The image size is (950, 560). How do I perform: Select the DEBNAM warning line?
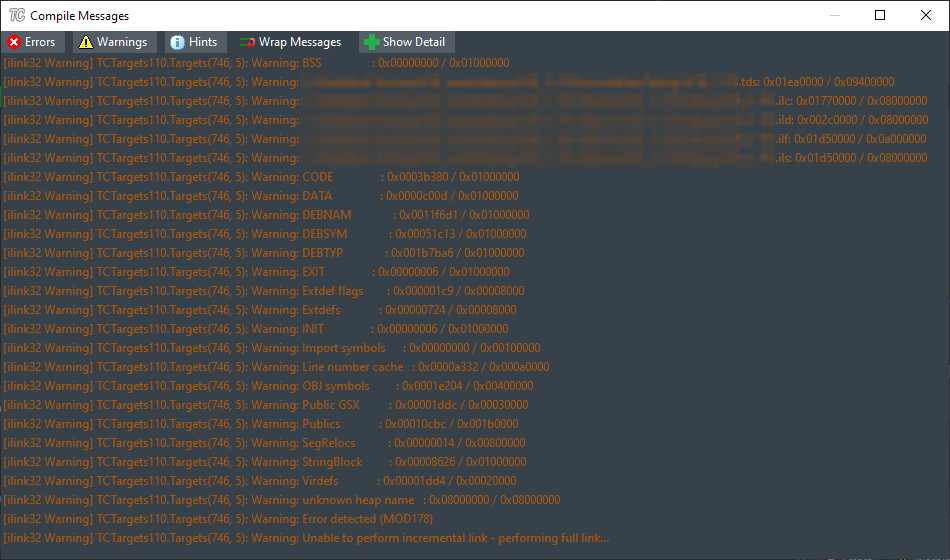coord(266,215)
